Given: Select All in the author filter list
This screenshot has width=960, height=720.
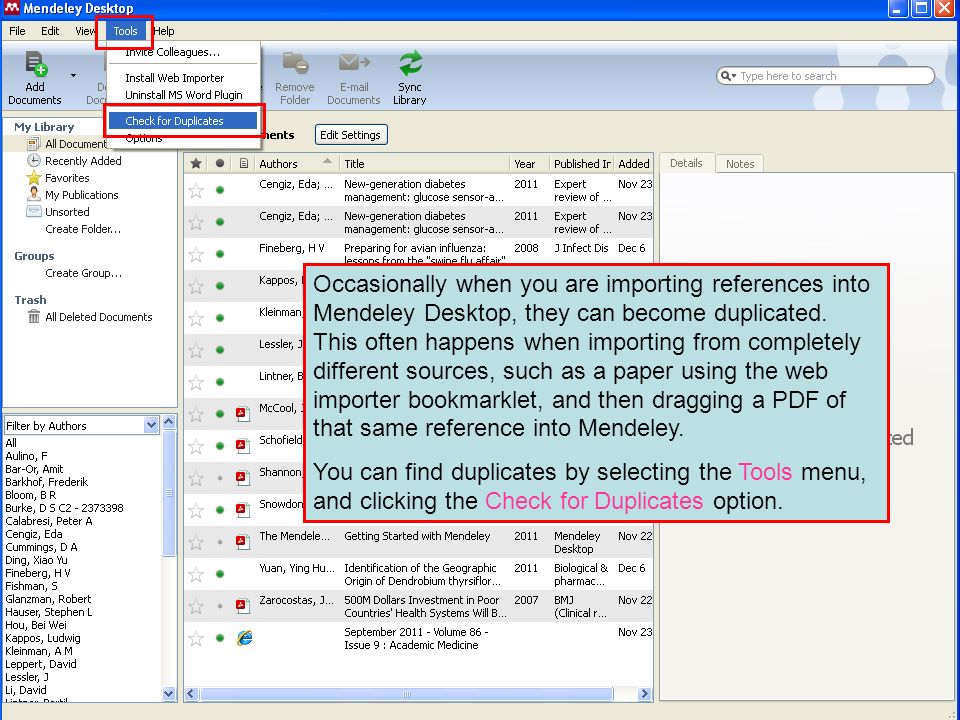Looking at the screenshot, I should pyautogui.click(x=11, y=443).
